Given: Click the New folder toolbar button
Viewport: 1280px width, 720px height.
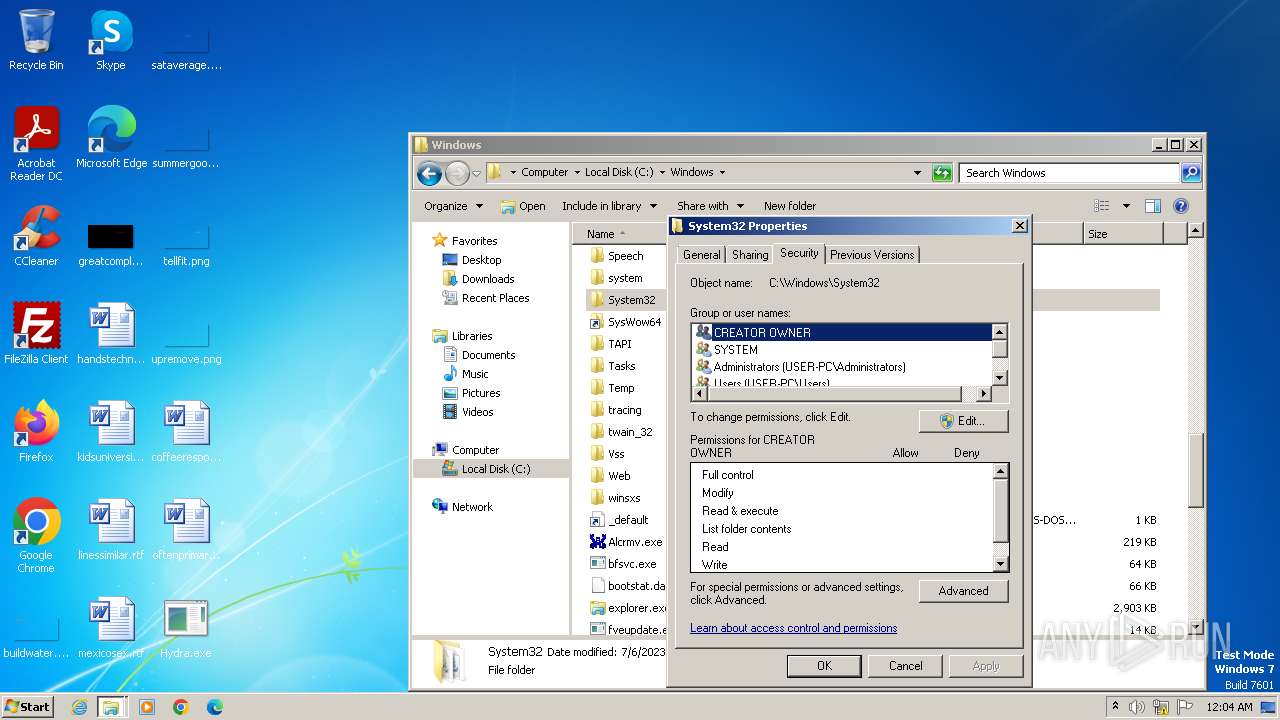Looking at the screenshot, I should point(790,206).
